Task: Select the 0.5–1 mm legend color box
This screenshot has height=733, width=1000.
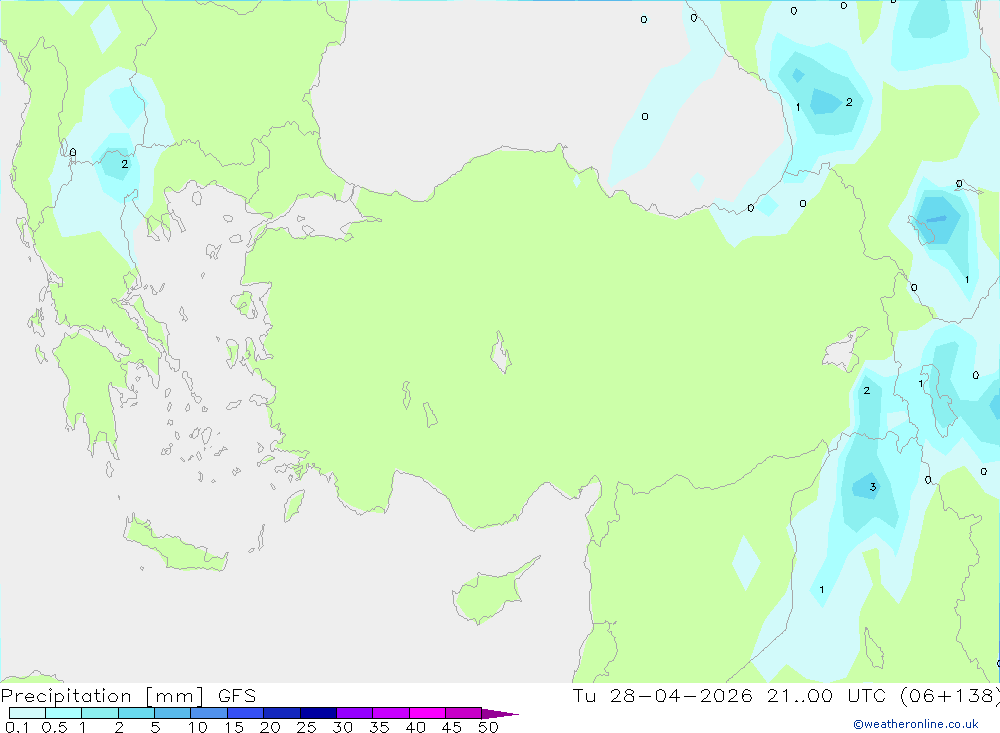Action: [x=63, y=713]
